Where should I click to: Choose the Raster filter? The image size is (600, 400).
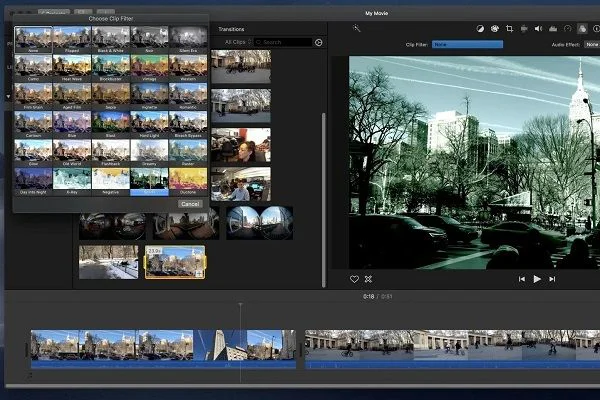[x=188, y=153]
